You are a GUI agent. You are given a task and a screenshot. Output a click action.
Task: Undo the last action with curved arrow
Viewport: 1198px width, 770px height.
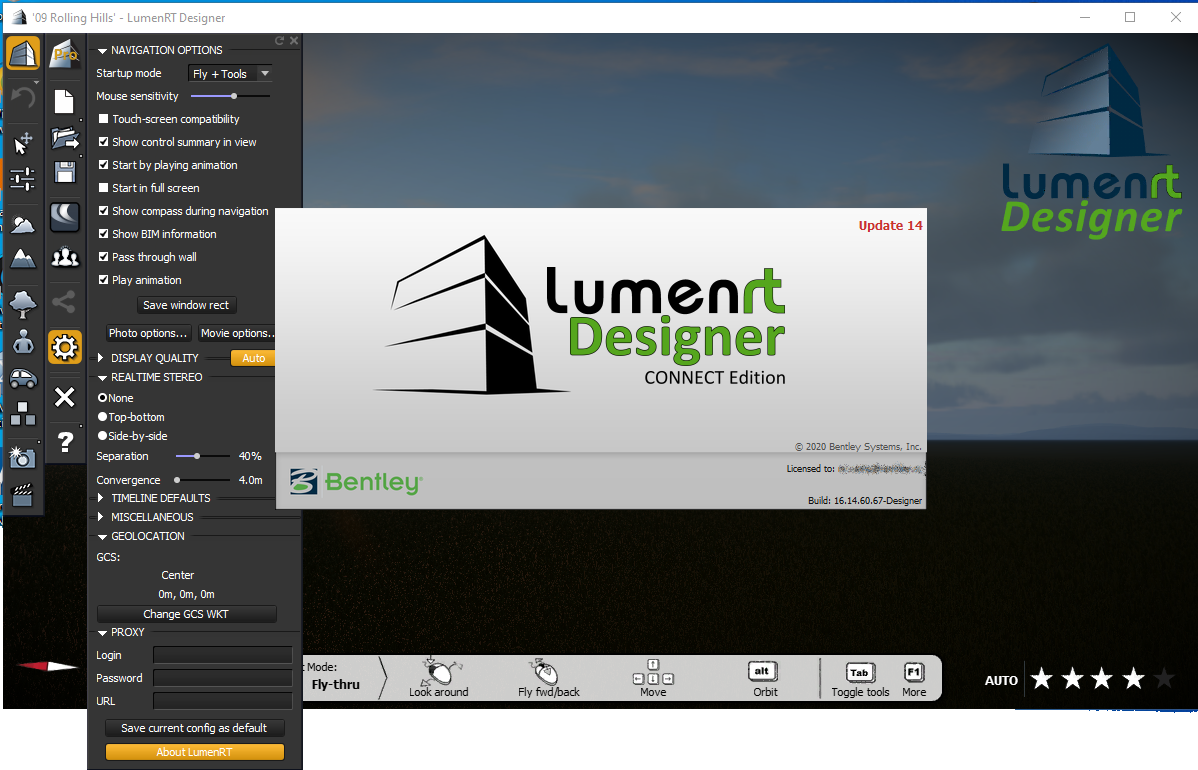[23, 99]
